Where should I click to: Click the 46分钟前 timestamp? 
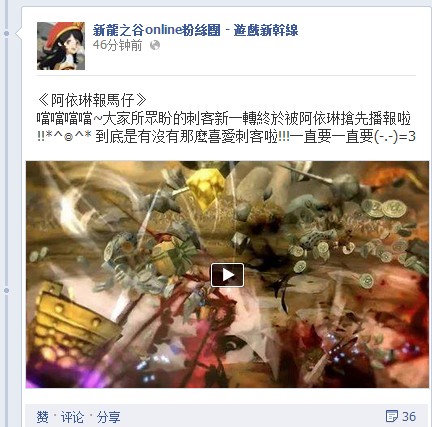point(117,45)
